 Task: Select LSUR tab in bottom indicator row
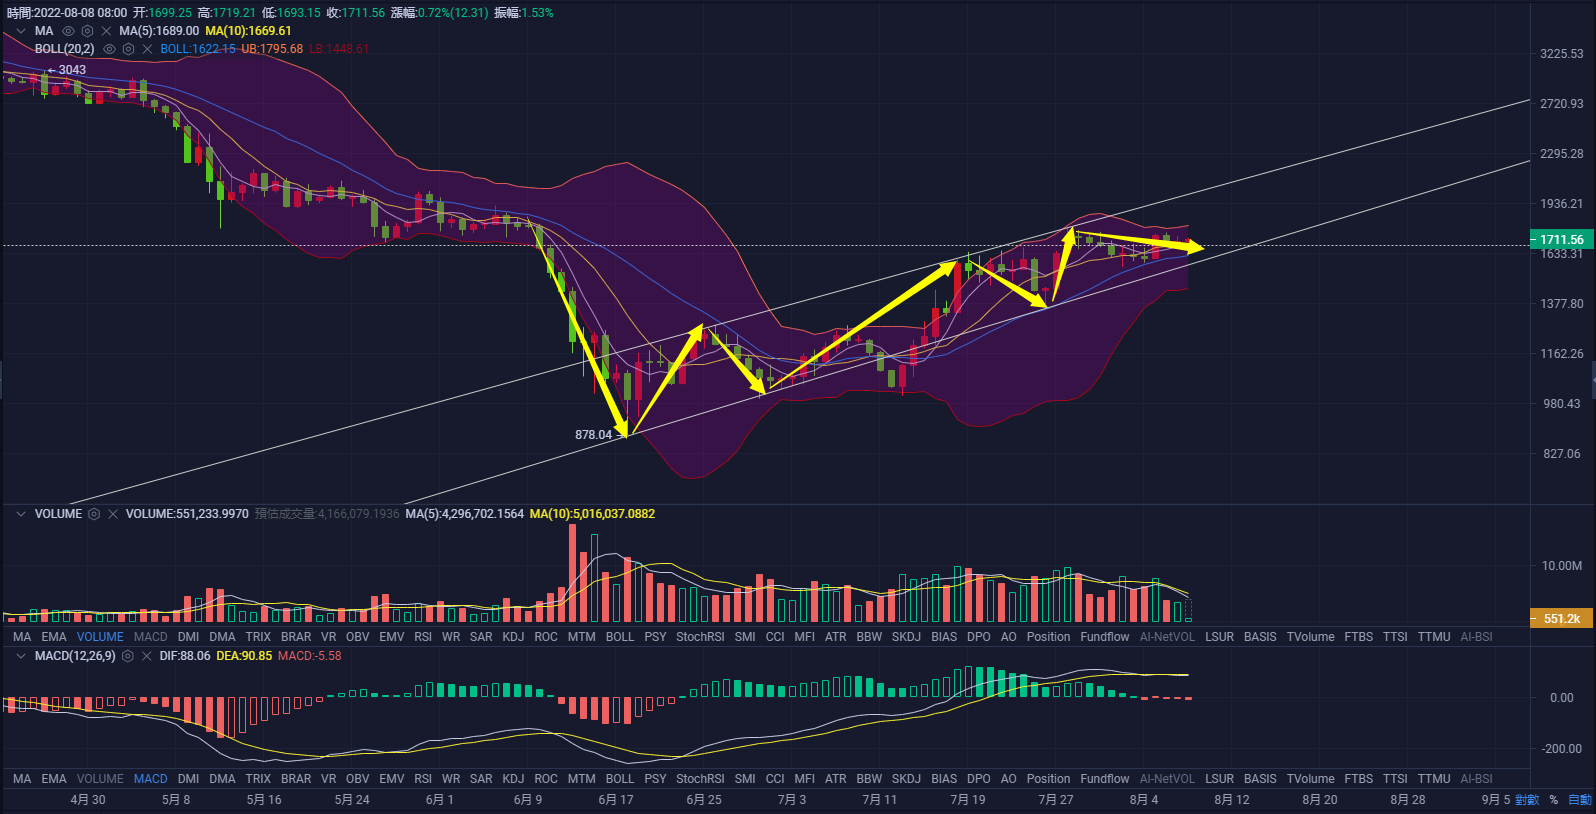[x=1219, y=779]
